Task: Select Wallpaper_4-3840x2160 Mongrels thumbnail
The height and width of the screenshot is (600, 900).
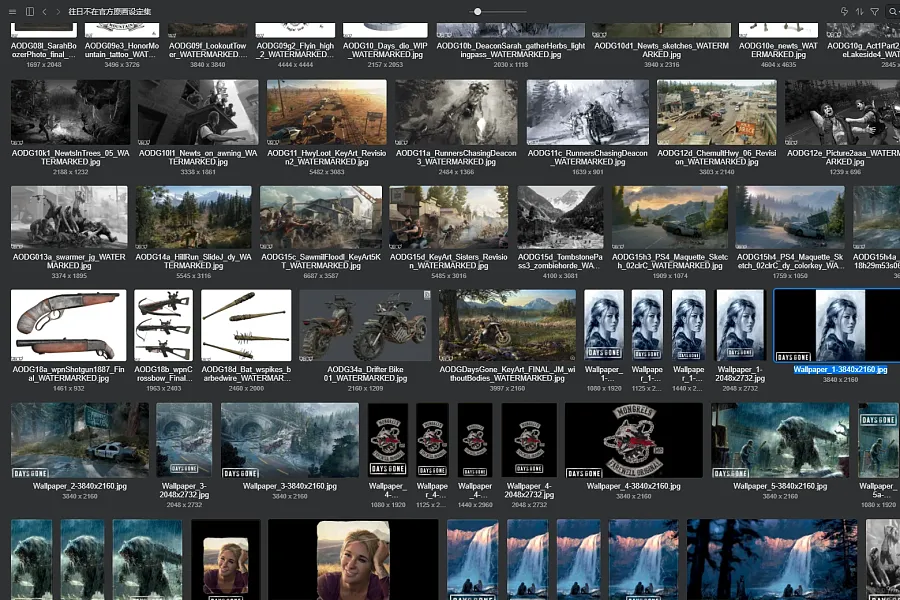Action: (x=634, y=440)
